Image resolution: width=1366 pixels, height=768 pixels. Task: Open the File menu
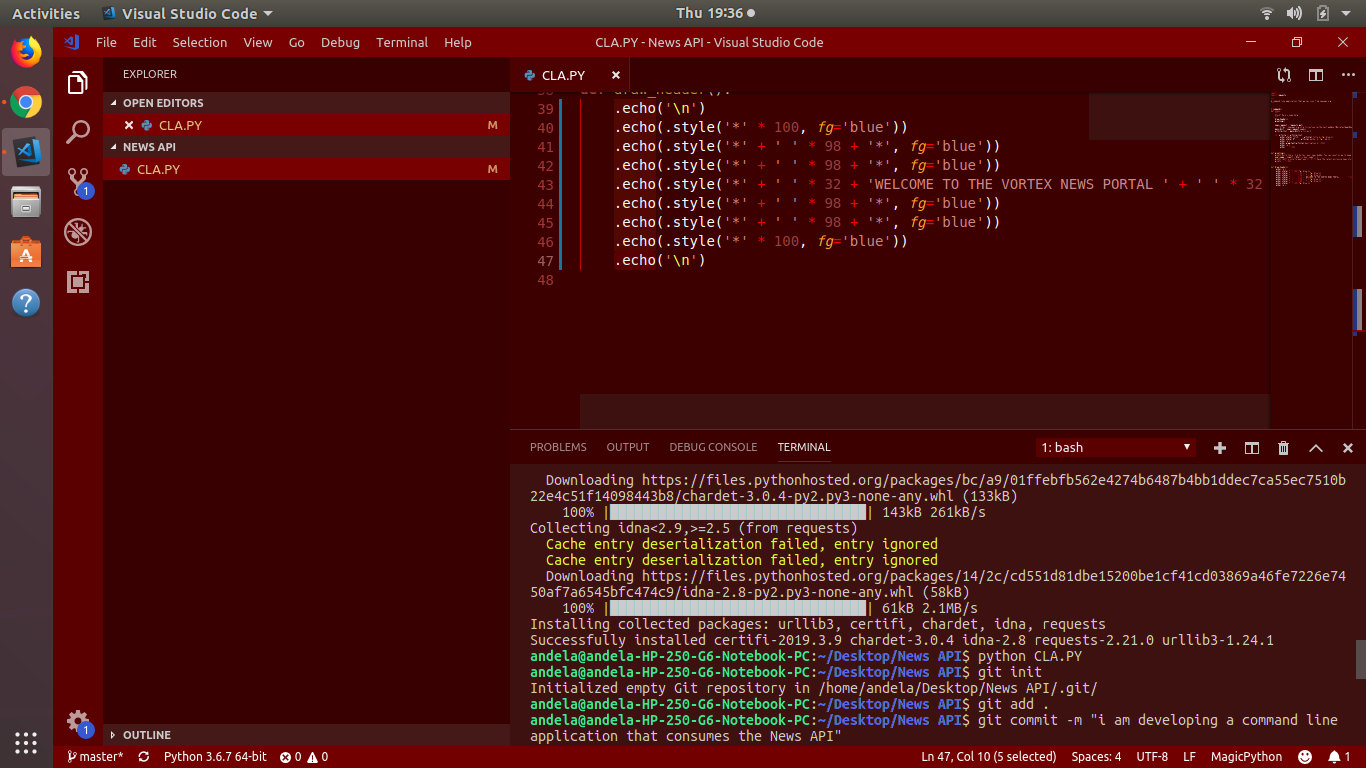pos(106,42)
